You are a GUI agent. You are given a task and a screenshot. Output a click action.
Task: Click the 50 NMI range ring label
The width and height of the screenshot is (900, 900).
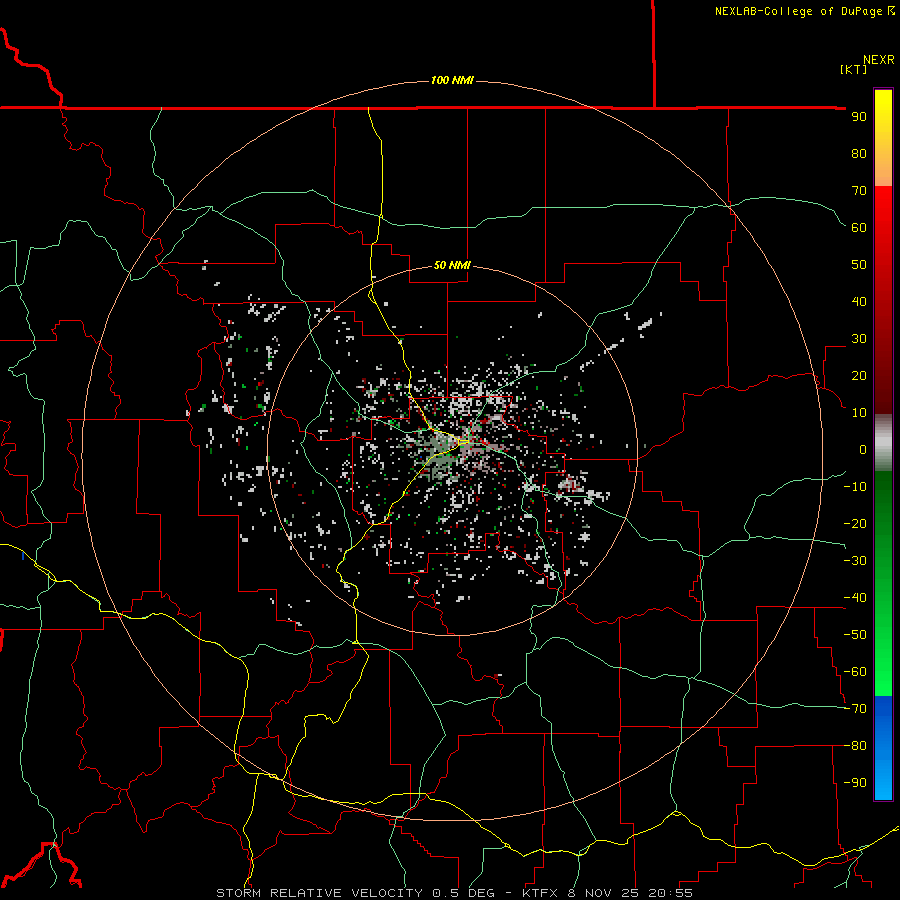[x=452, y=265]
